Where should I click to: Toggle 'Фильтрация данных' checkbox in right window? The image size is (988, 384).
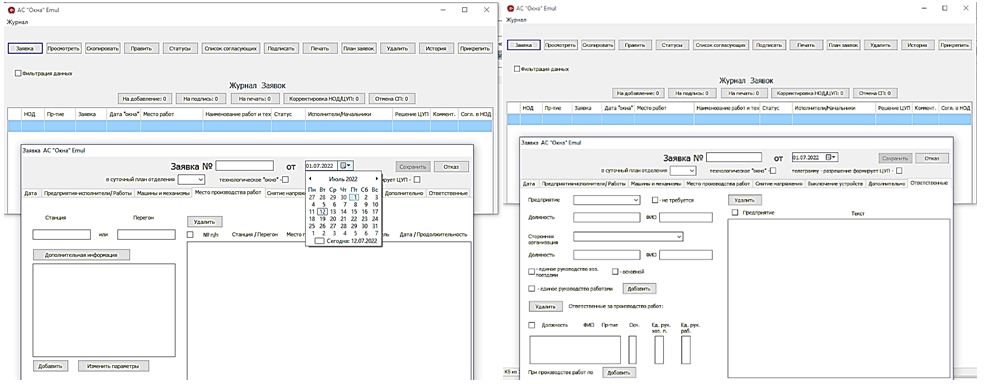(517, 69)
